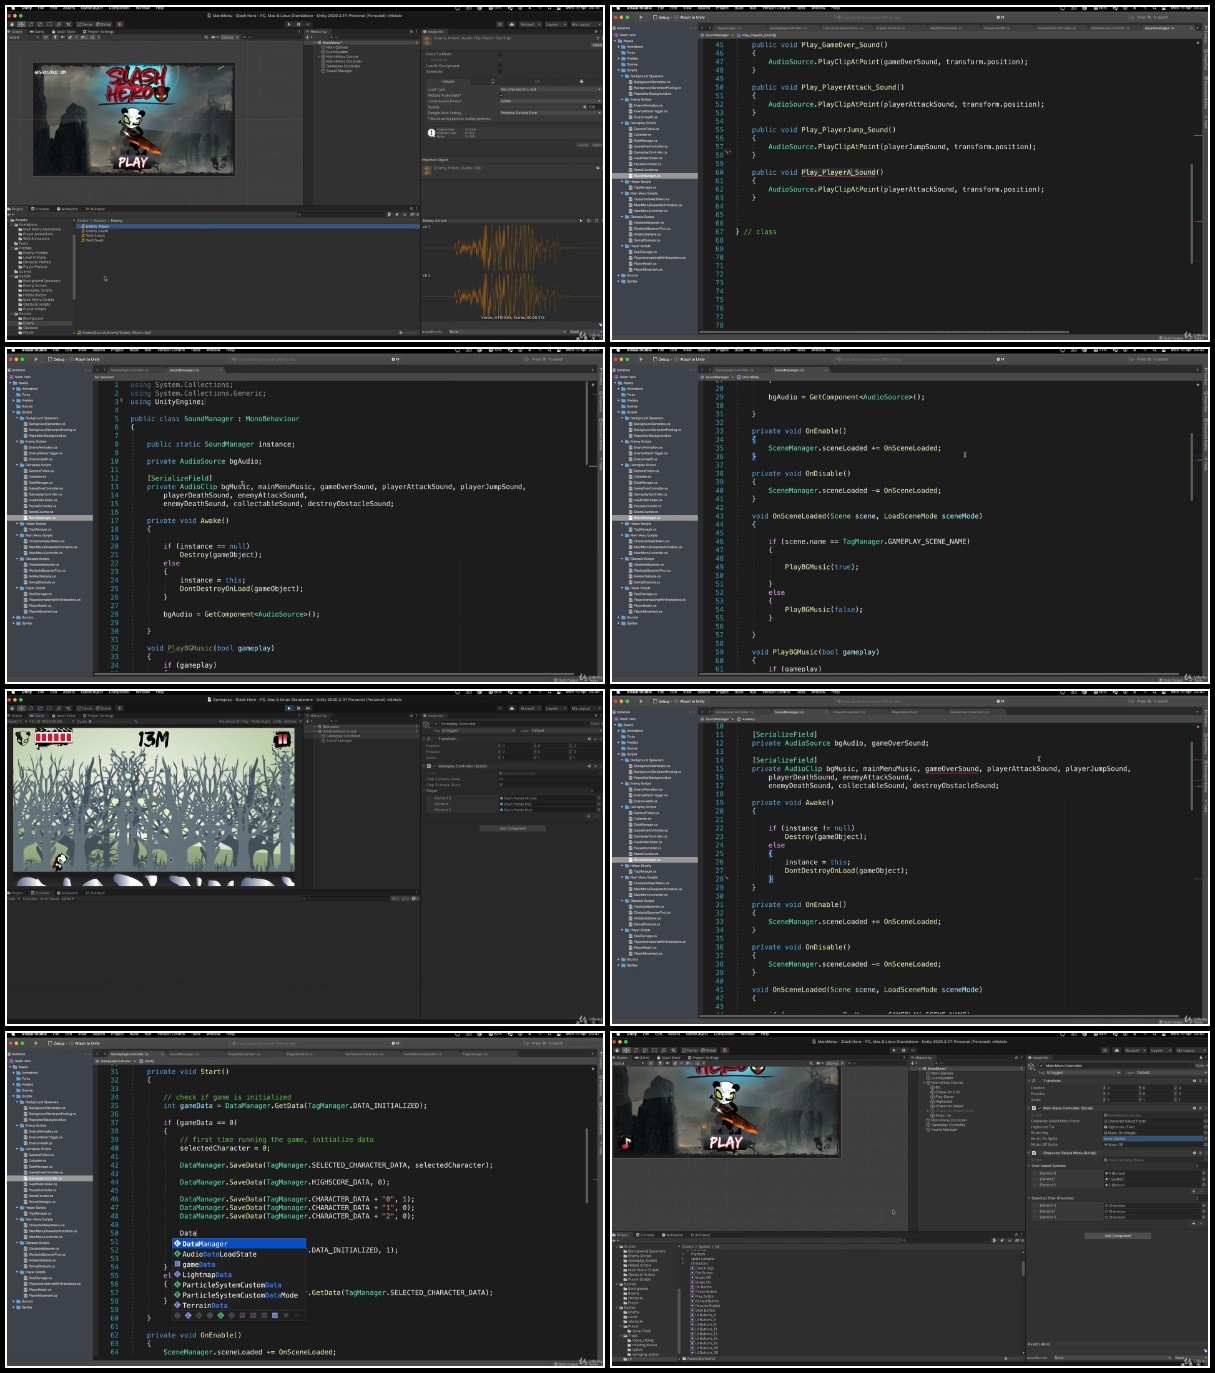
Task: Click Play in Unity window showing audio waveform
Action: click(289, 24)
